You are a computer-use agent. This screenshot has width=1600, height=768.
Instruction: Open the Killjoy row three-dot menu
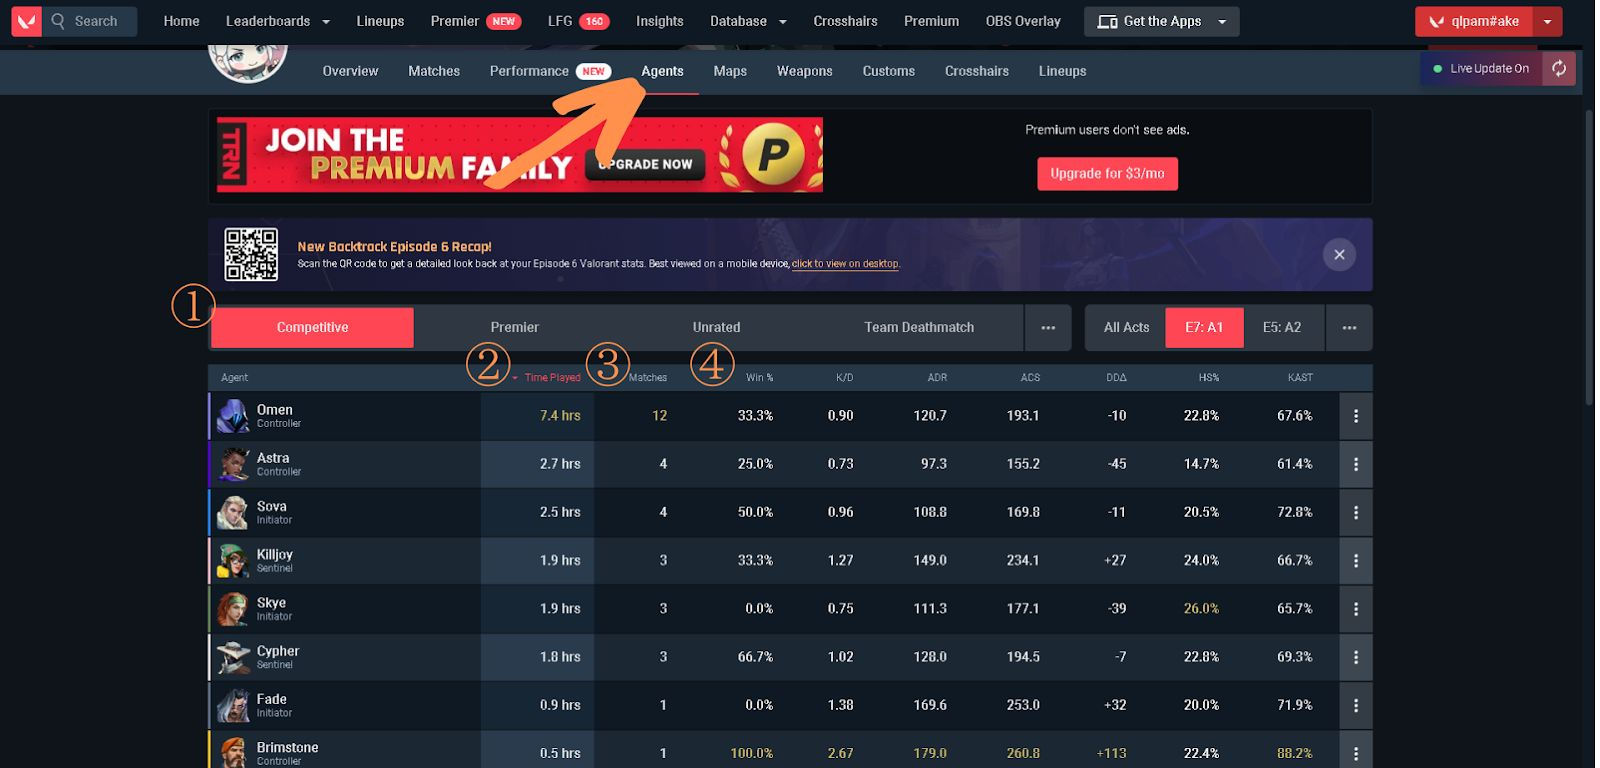coord(1355,561)
